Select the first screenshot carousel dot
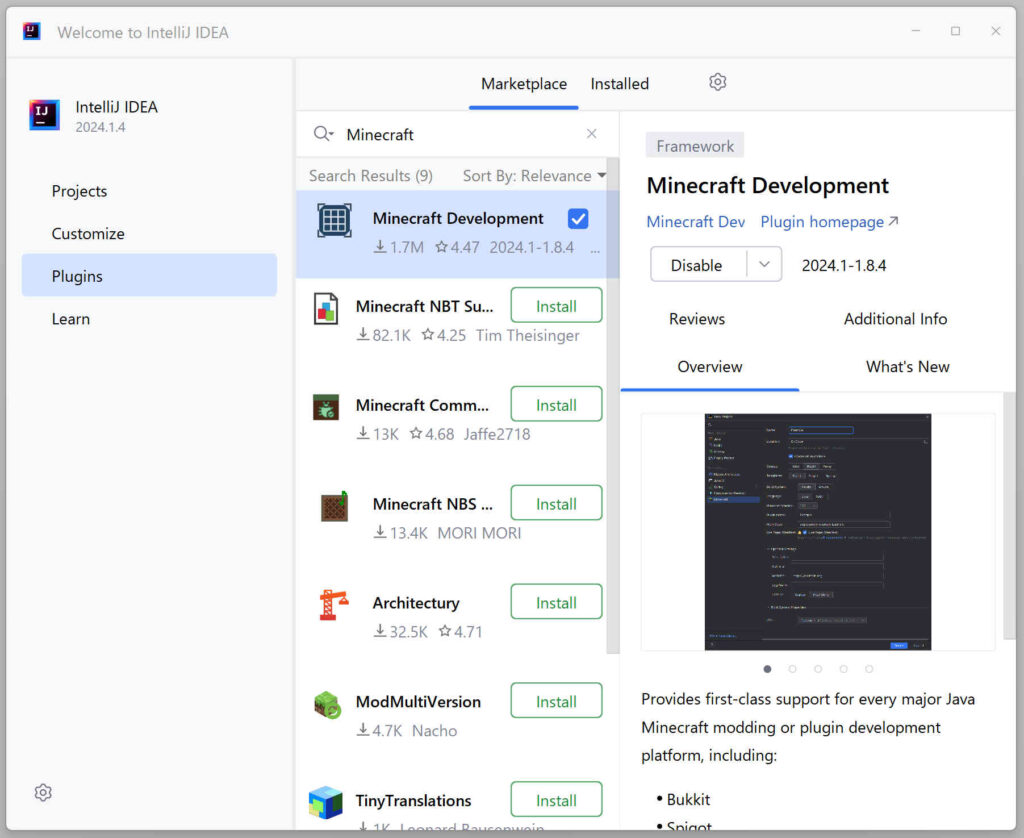Viewport: 1024px width, 838px height. tap(767, 669)
